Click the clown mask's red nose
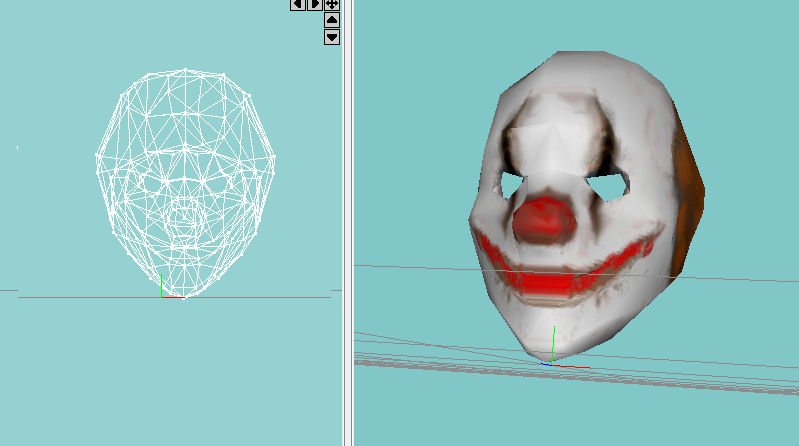 coord(544,221)
